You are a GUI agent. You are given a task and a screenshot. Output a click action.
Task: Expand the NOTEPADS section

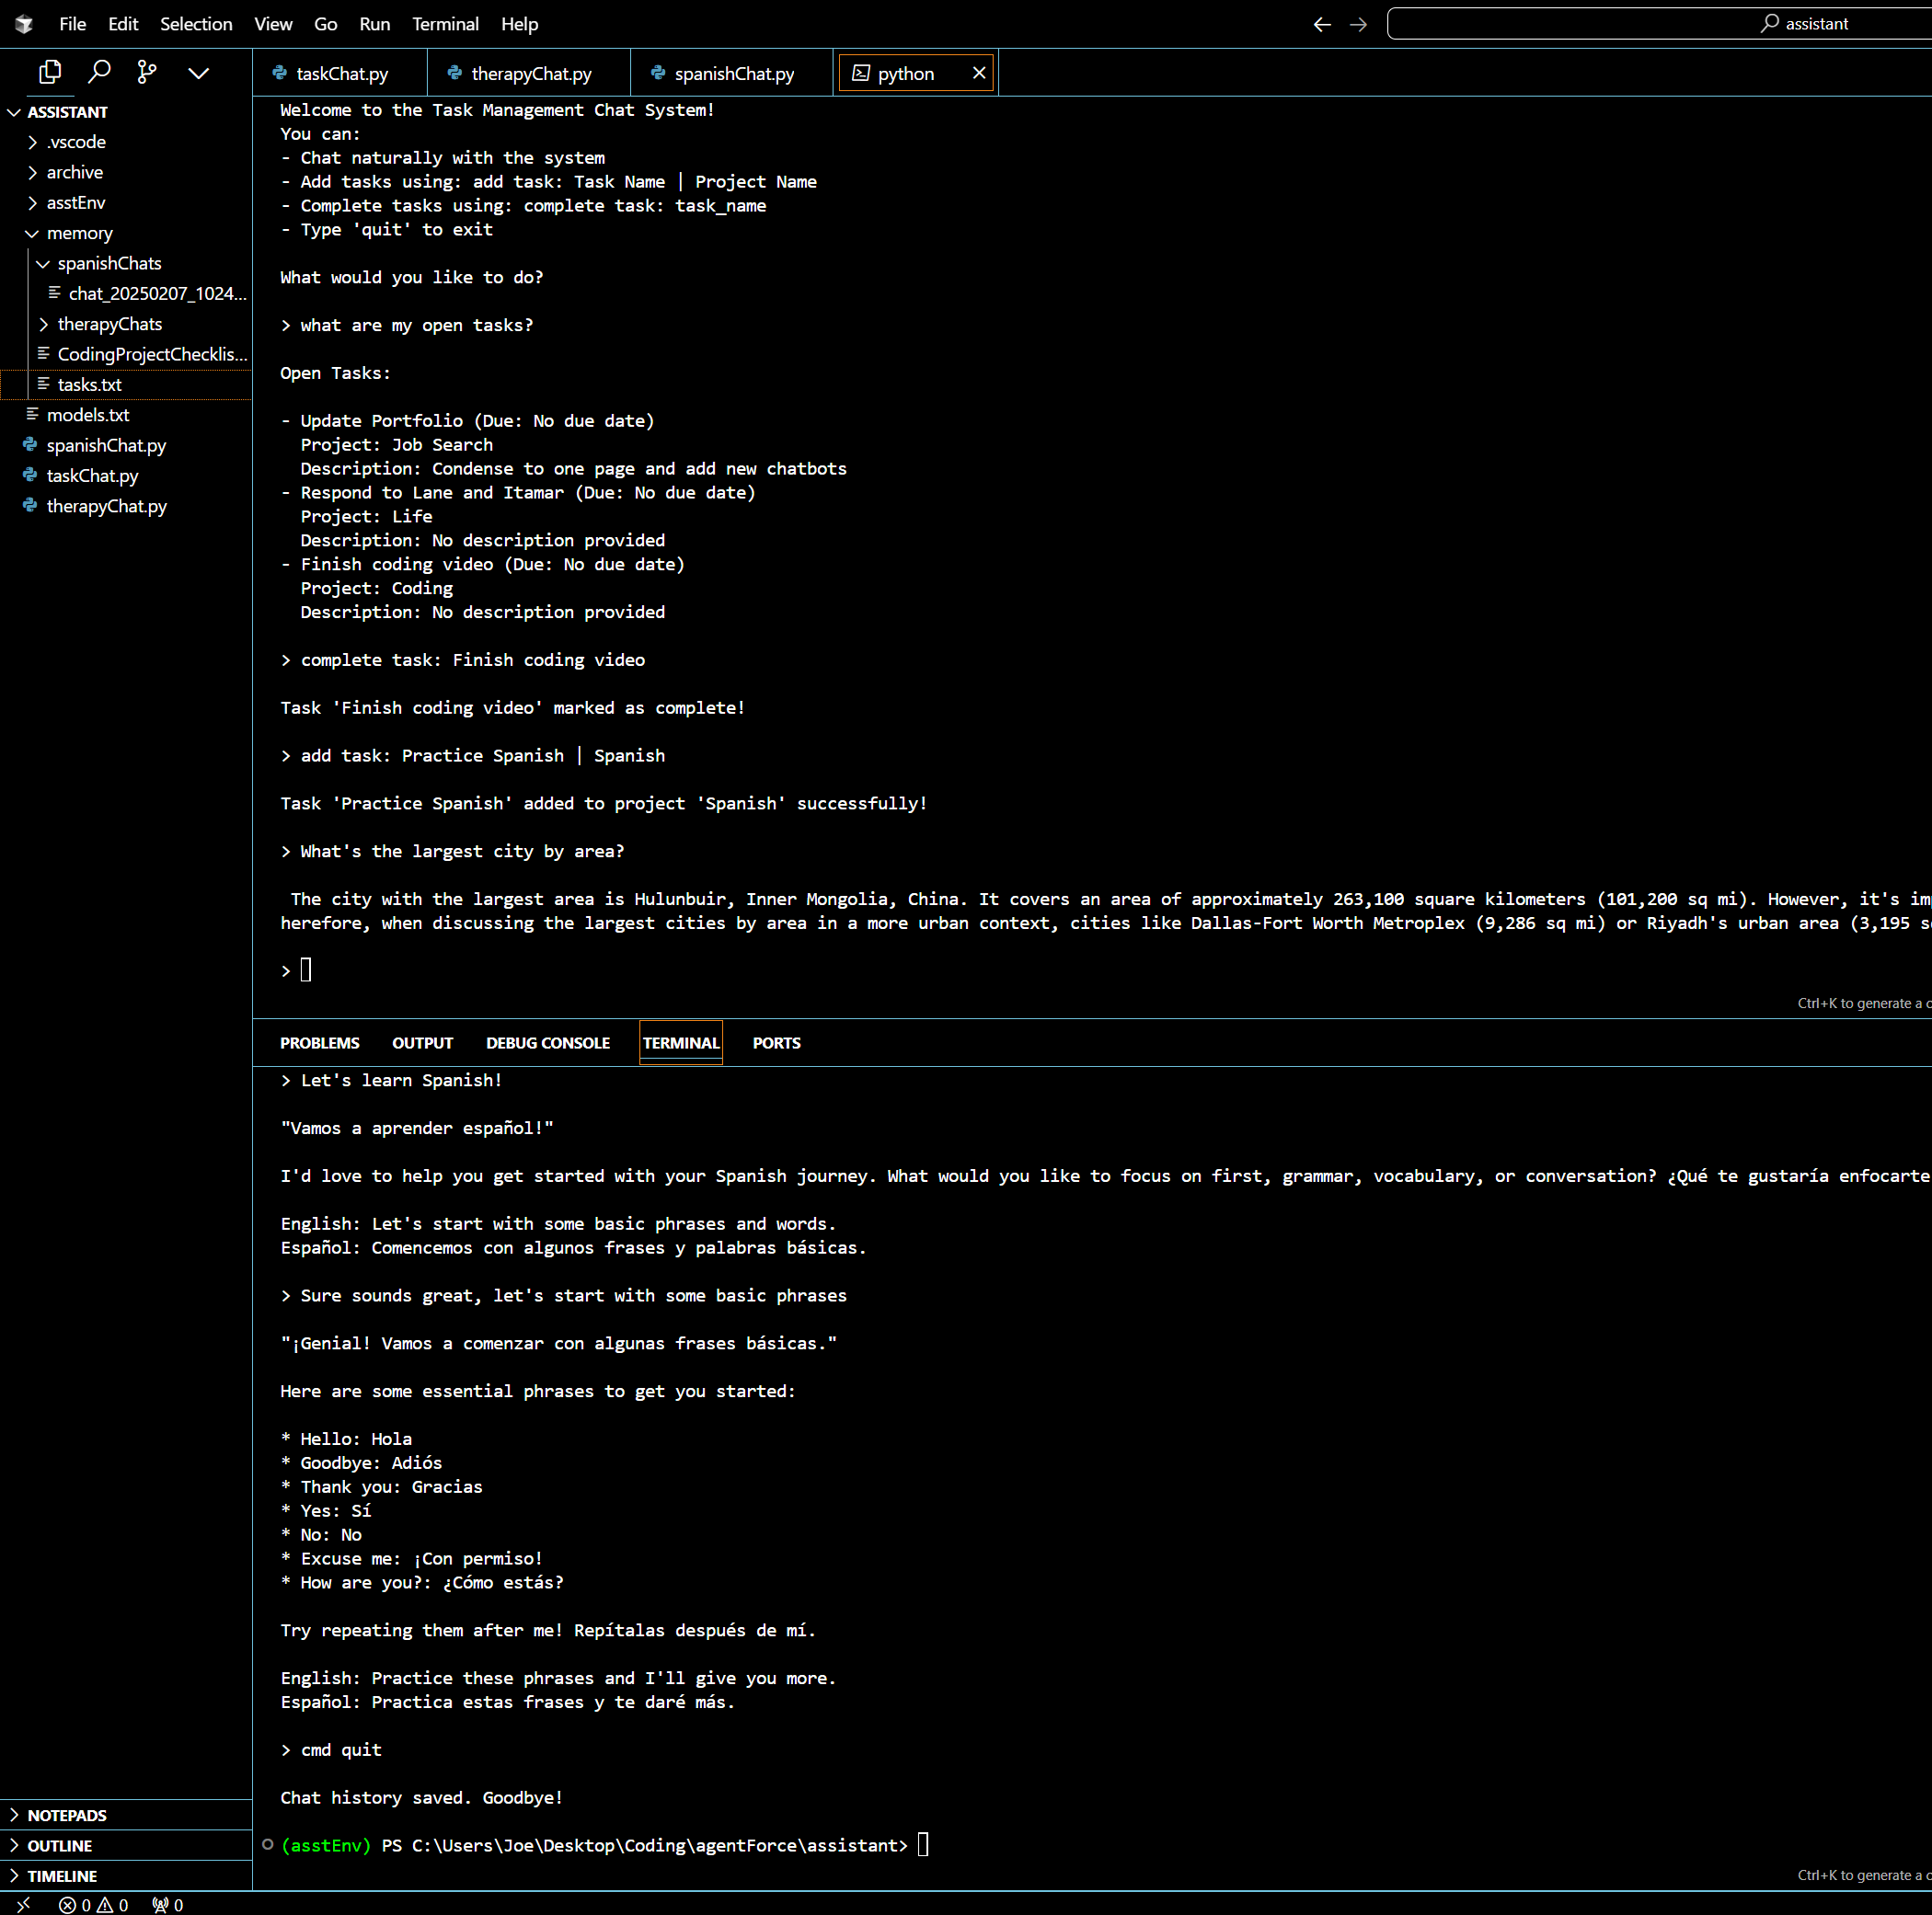tap(66, 1815)
